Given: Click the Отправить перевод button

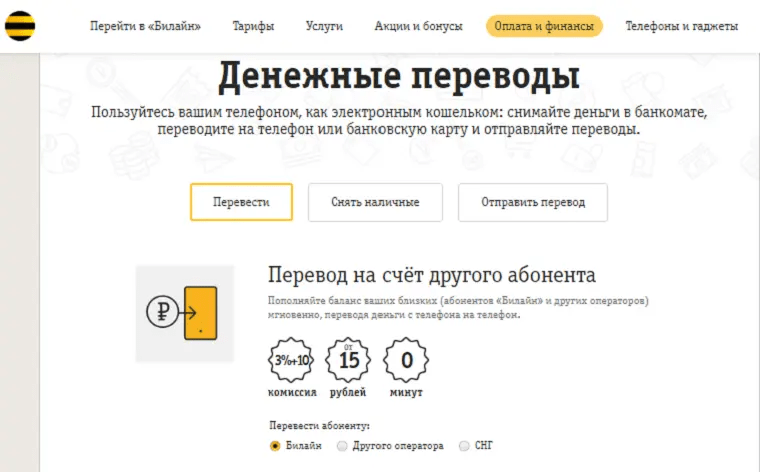Looking at the screenshot, I should (x=533, y=202).
